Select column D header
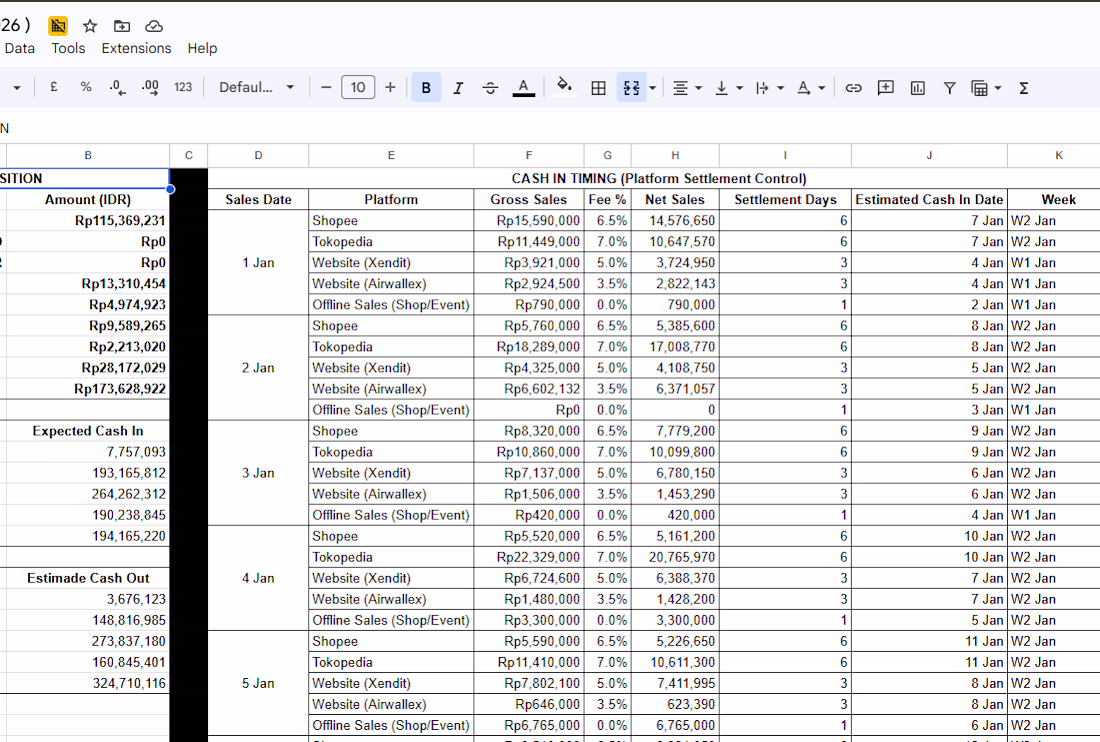This screenshot has width=1100, height=742. click(x=258, y=155)
